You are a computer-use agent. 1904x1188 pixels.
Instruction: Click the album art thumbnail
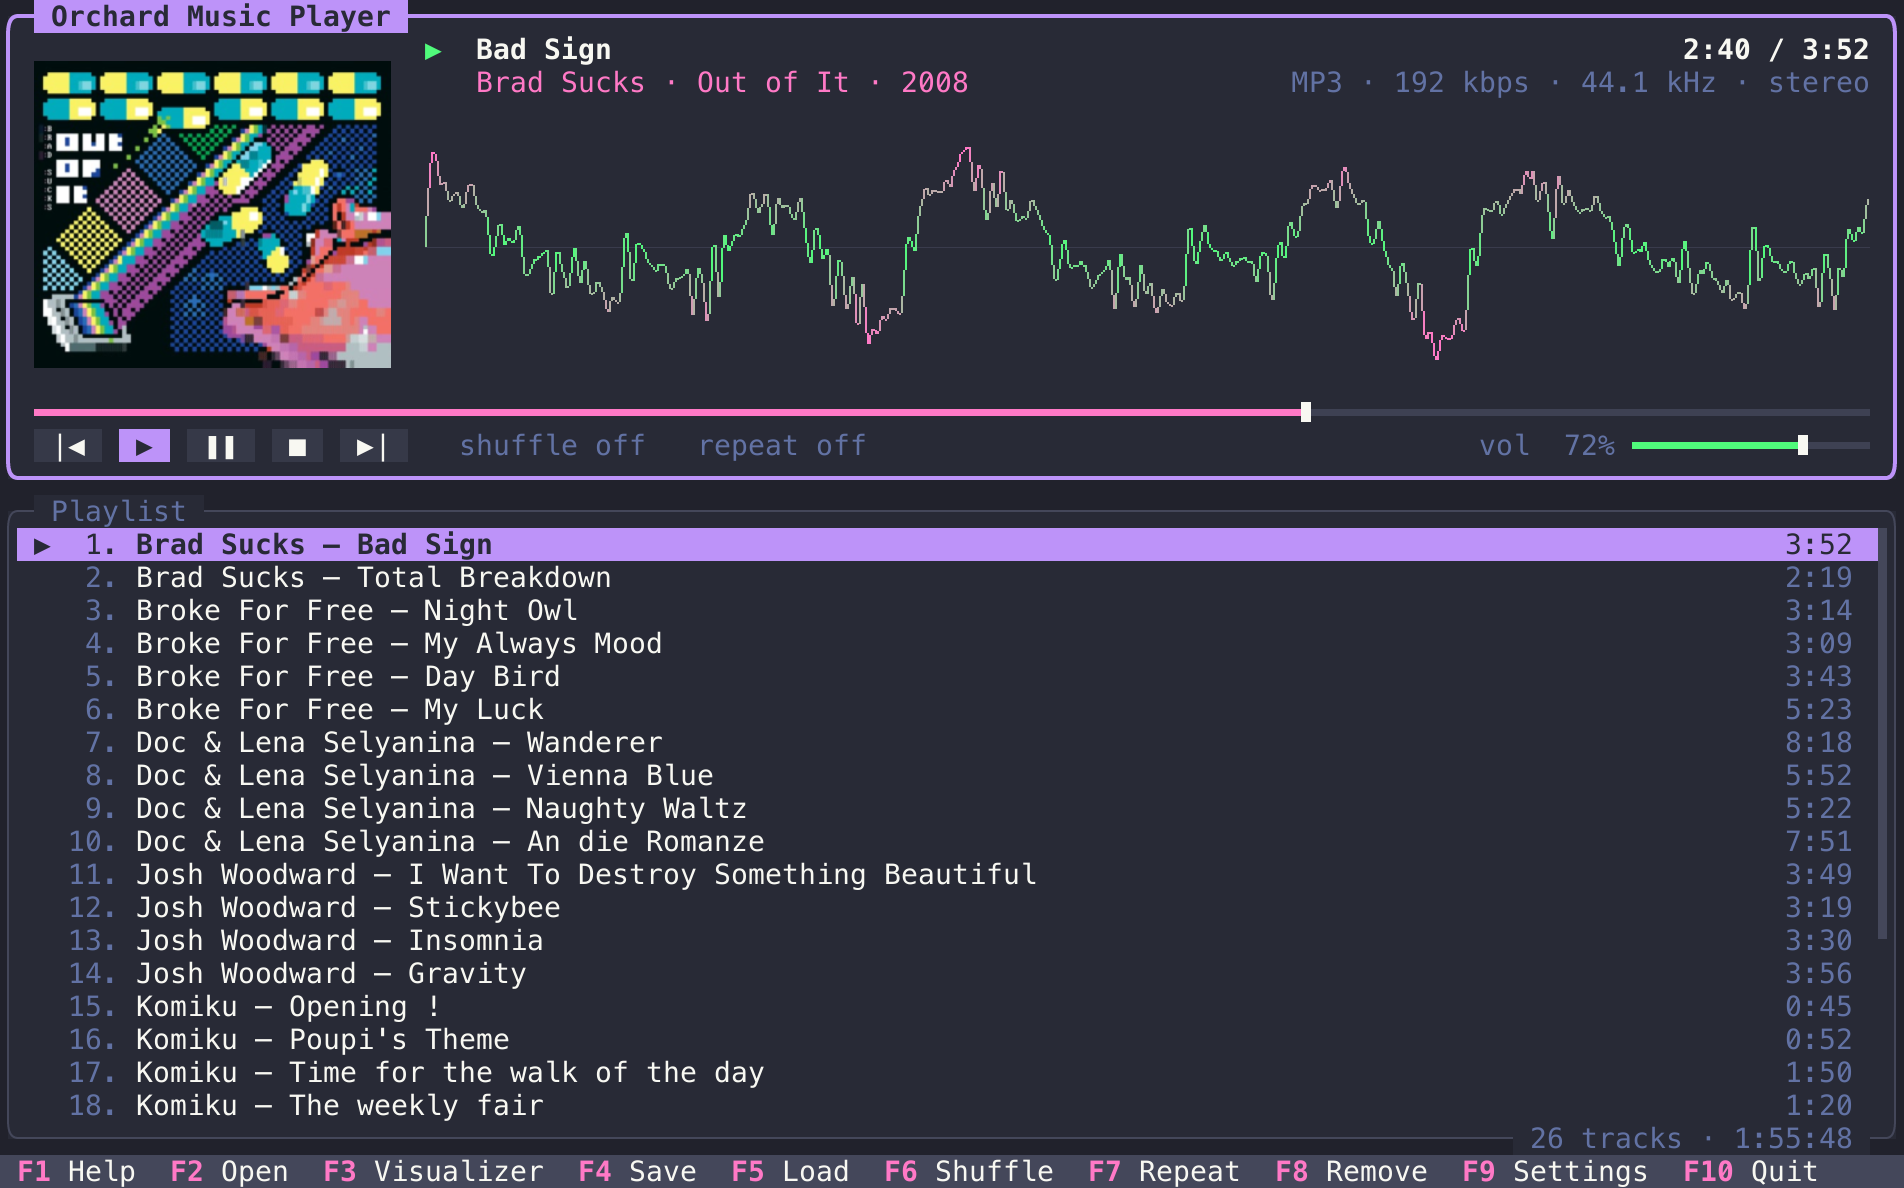[x=212, y=215]
